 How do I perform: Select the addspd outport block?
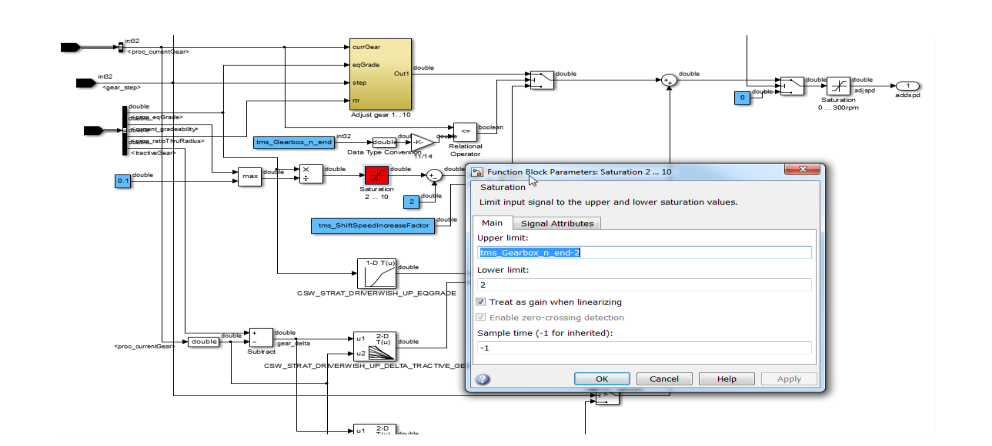pos(907,86)
